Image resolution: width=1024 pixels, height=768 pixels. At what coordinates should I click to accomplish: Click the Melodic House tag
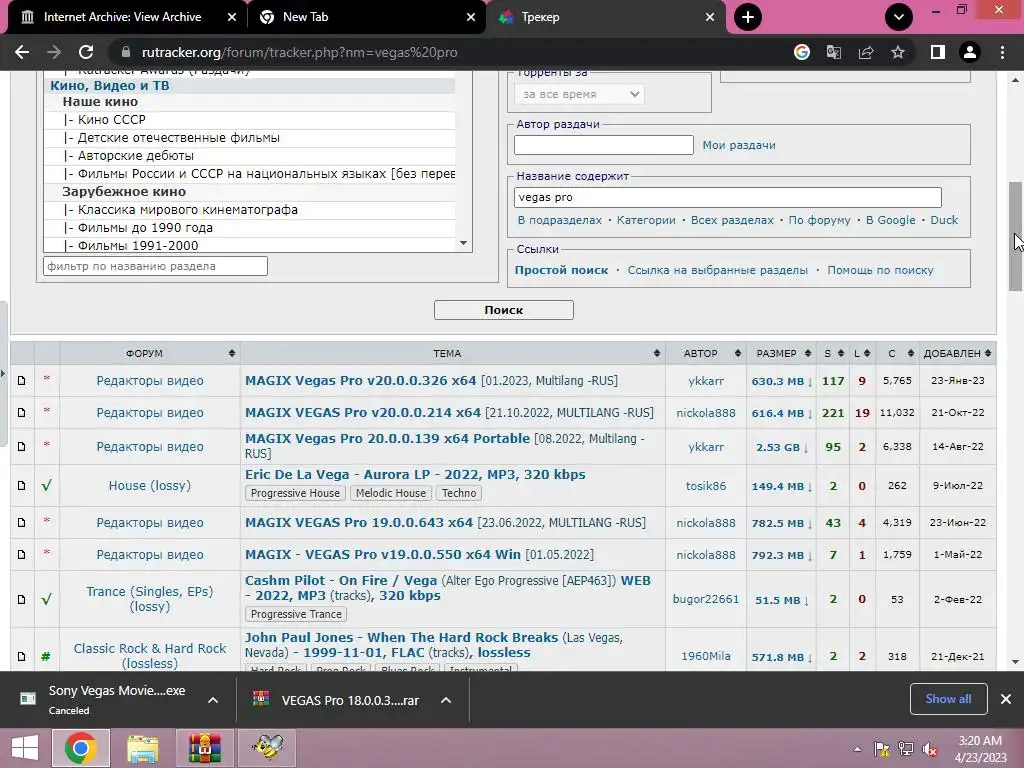391,493
